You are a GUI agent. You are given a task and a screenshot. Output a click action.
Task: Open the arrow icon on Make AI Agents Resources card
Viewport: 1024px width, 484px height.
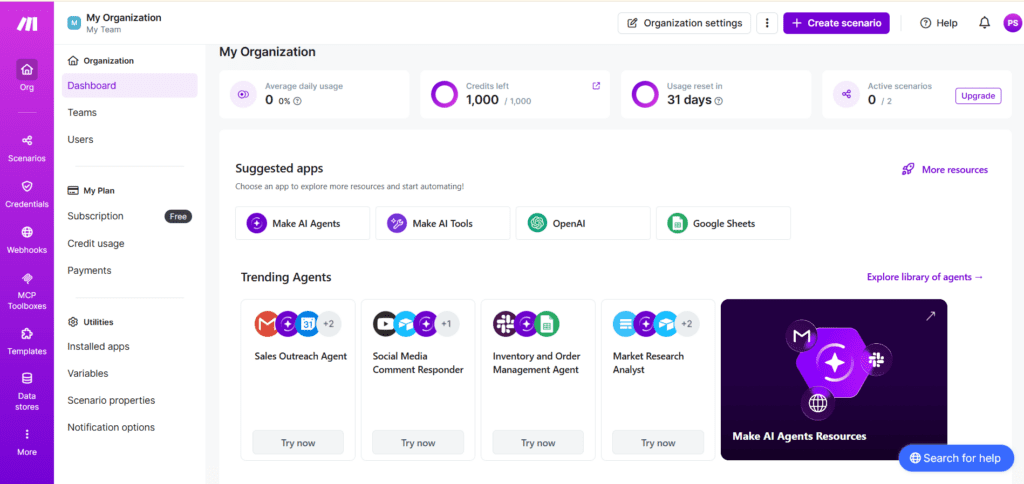tap(931, 316)
